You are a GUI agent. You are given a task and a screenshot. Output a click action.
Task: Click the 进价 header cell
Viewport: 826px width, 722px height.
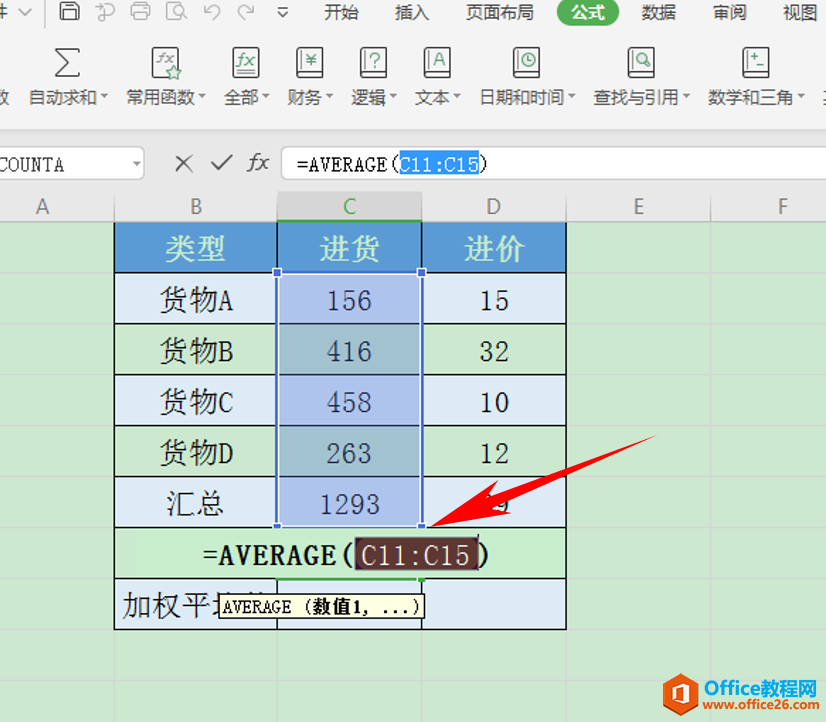494,248
